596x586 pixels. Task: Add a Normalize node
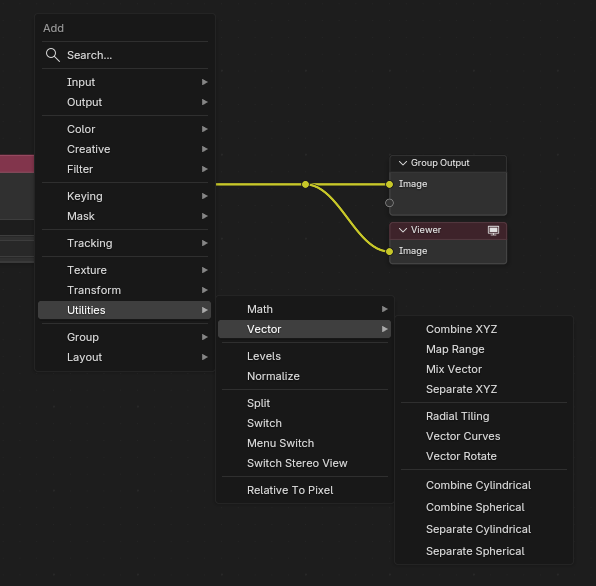pyautogui.click(x=304, y=376)
